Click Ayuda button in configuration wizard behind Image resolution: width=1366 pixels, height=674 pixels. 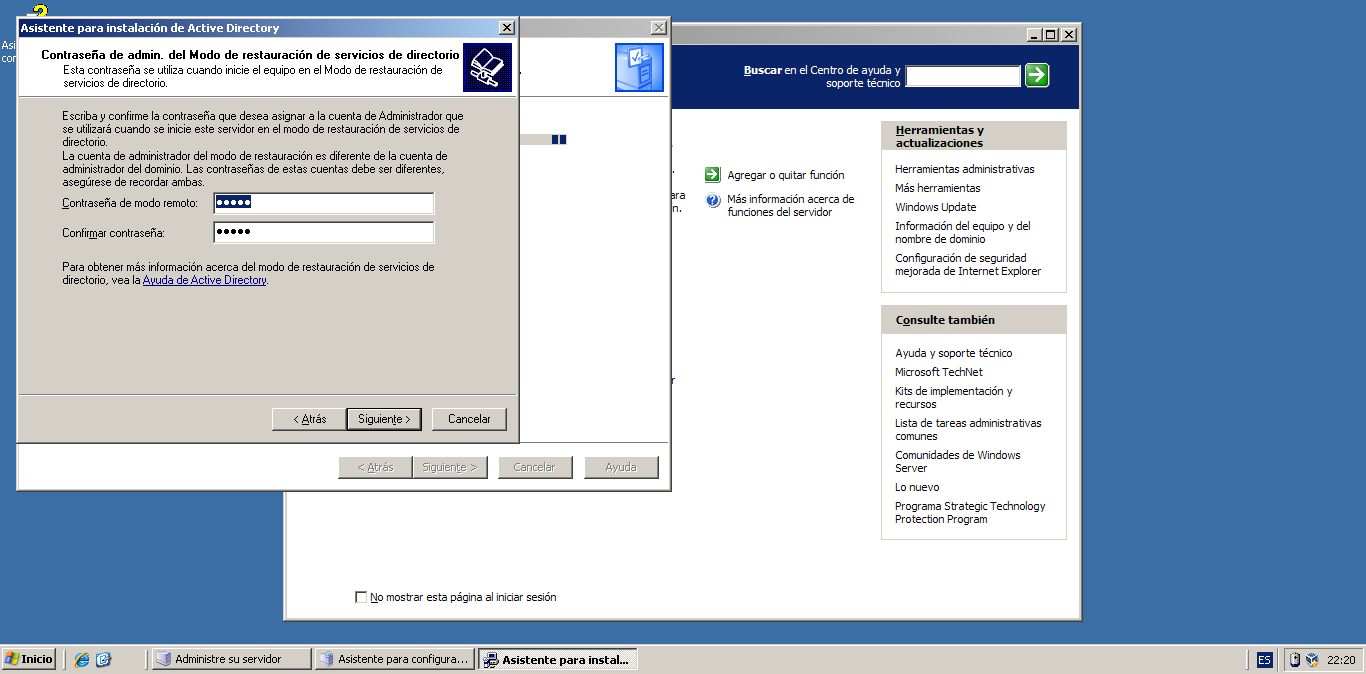(x=621, y=467)
